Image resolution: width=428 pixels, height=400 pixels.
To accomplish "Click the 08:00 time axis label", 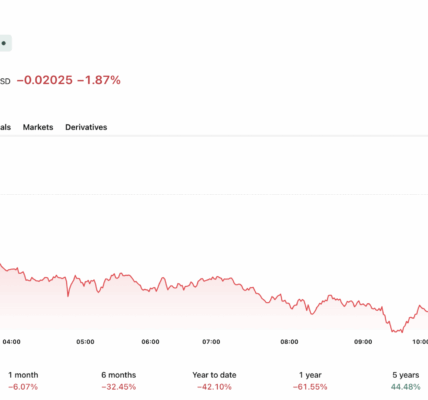I will (289, 342).
